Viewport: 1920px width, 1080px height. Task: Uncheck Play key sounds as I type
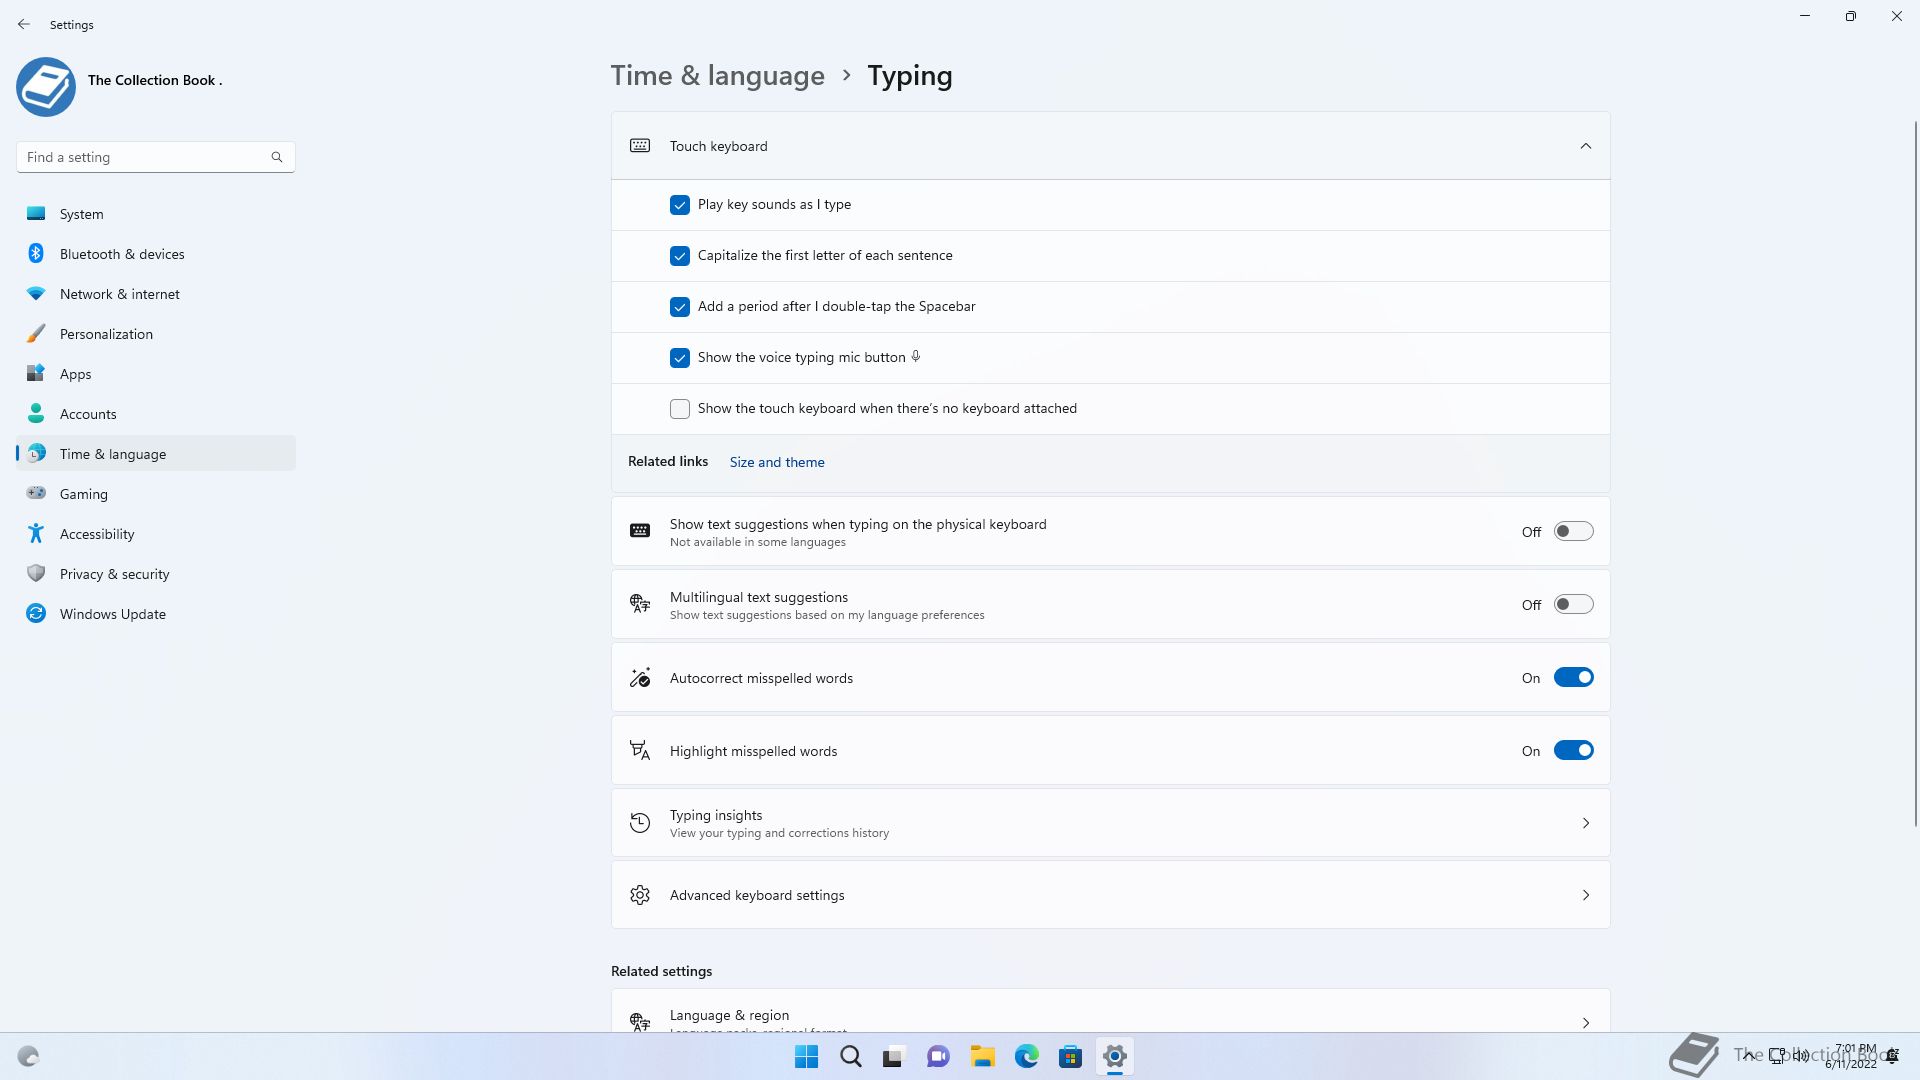coord(680,205)
